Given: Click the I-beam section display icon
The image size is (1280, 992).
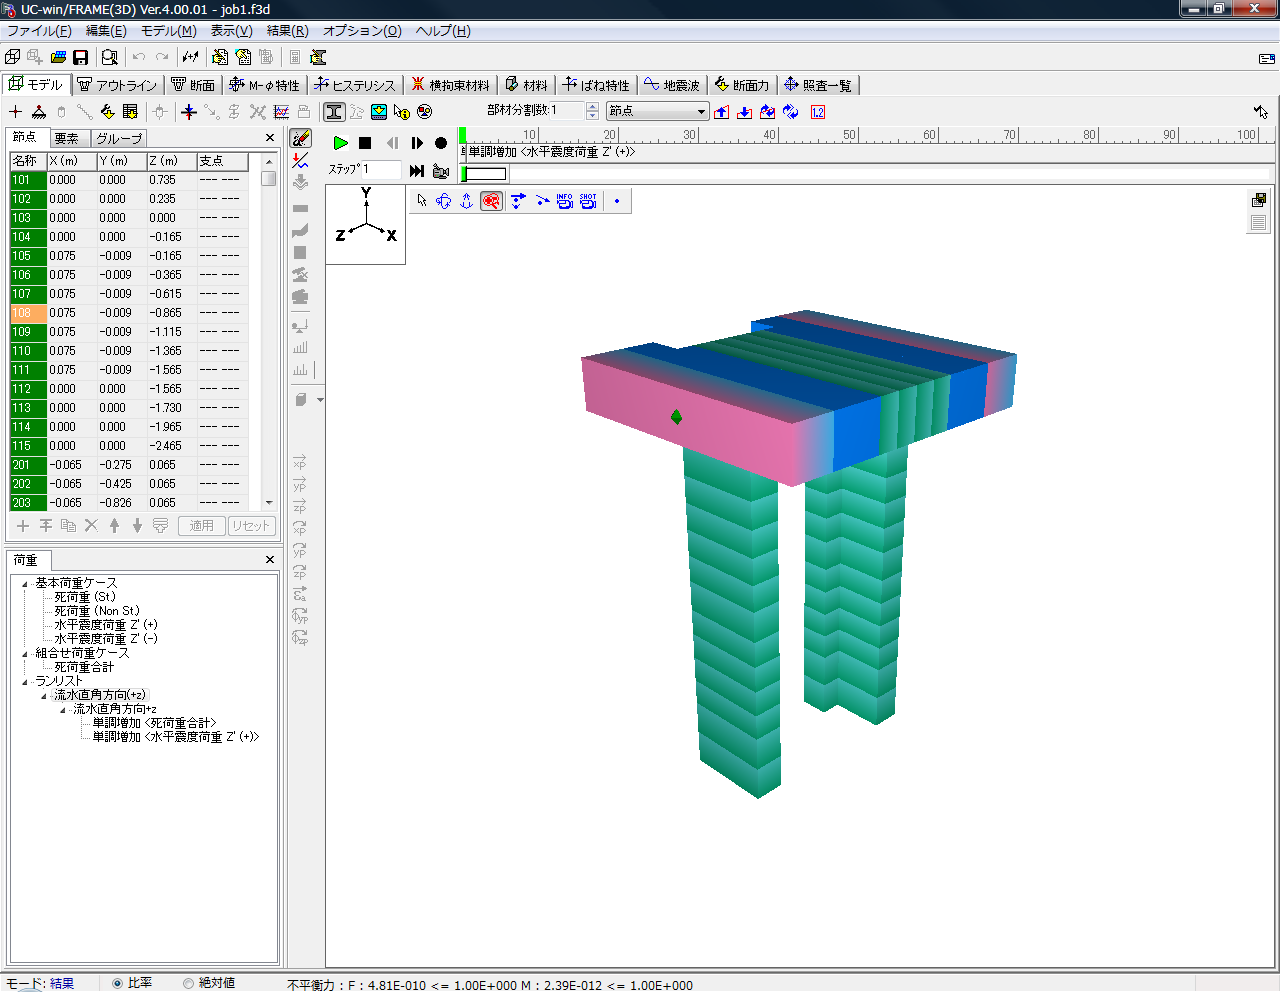Looking at the screenshot, I should 334,112.
